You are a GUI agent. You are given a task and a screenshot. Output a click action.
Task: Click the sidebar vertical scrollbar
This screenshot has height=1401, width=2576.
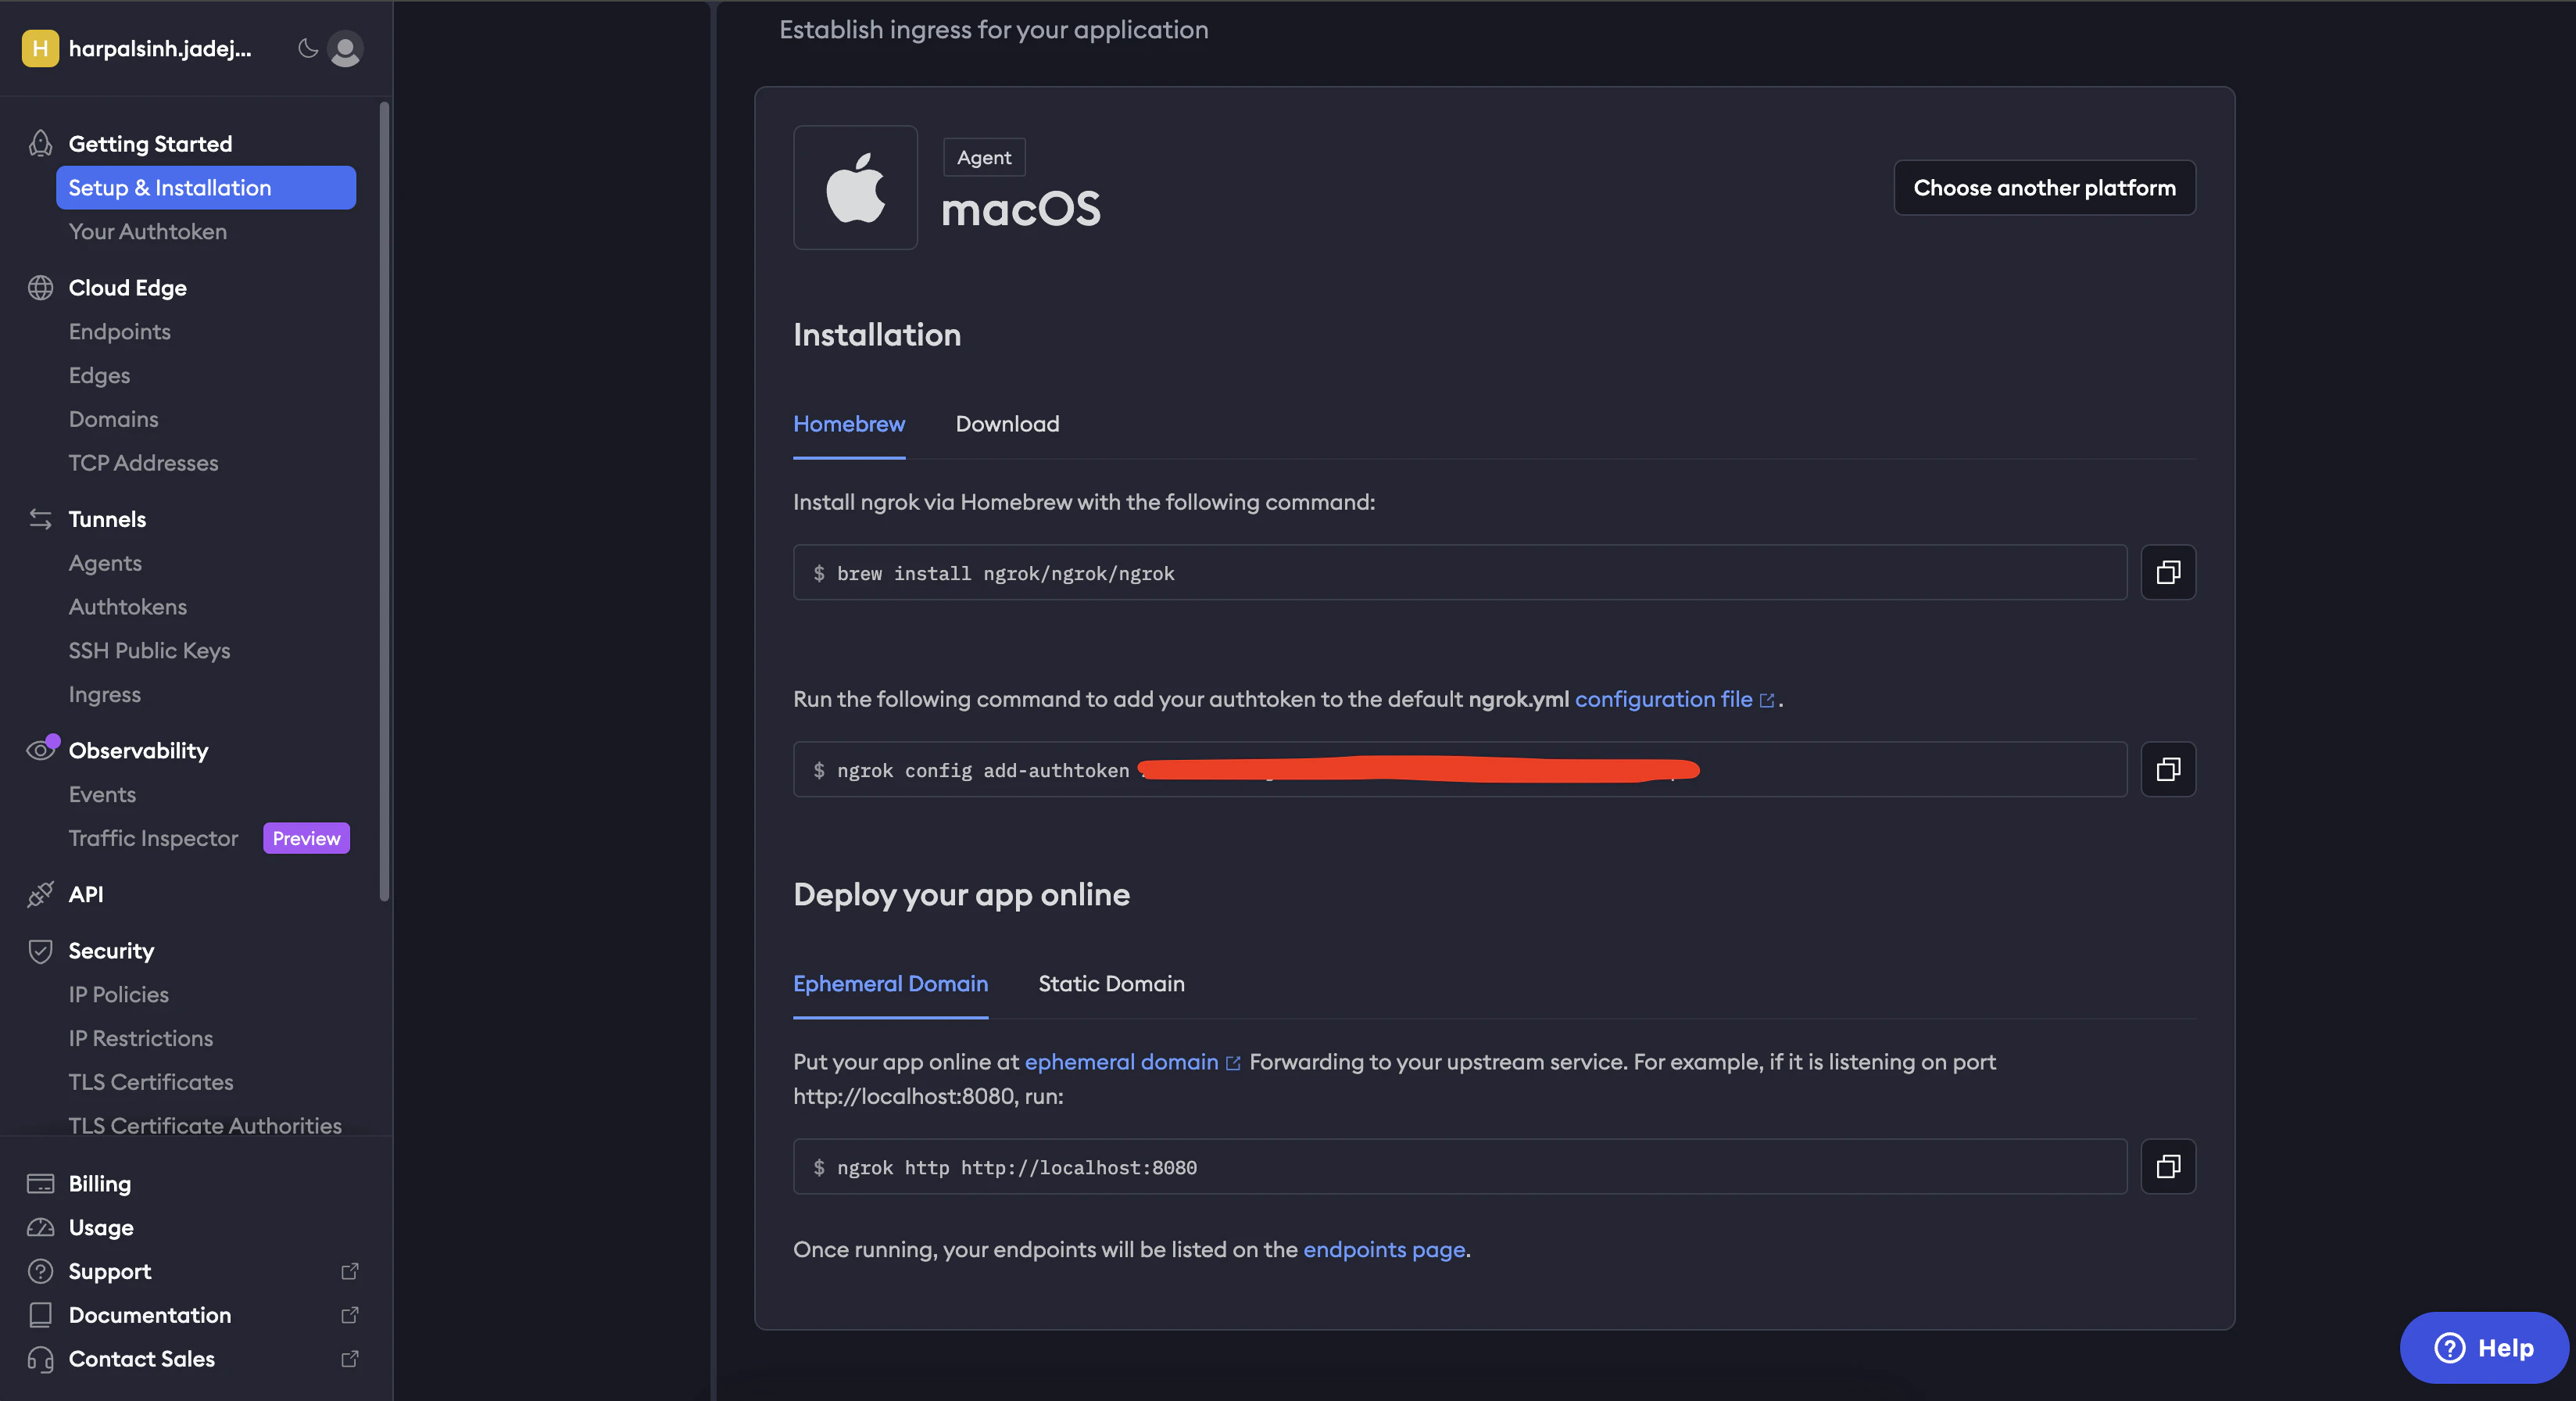coord(384,500)
